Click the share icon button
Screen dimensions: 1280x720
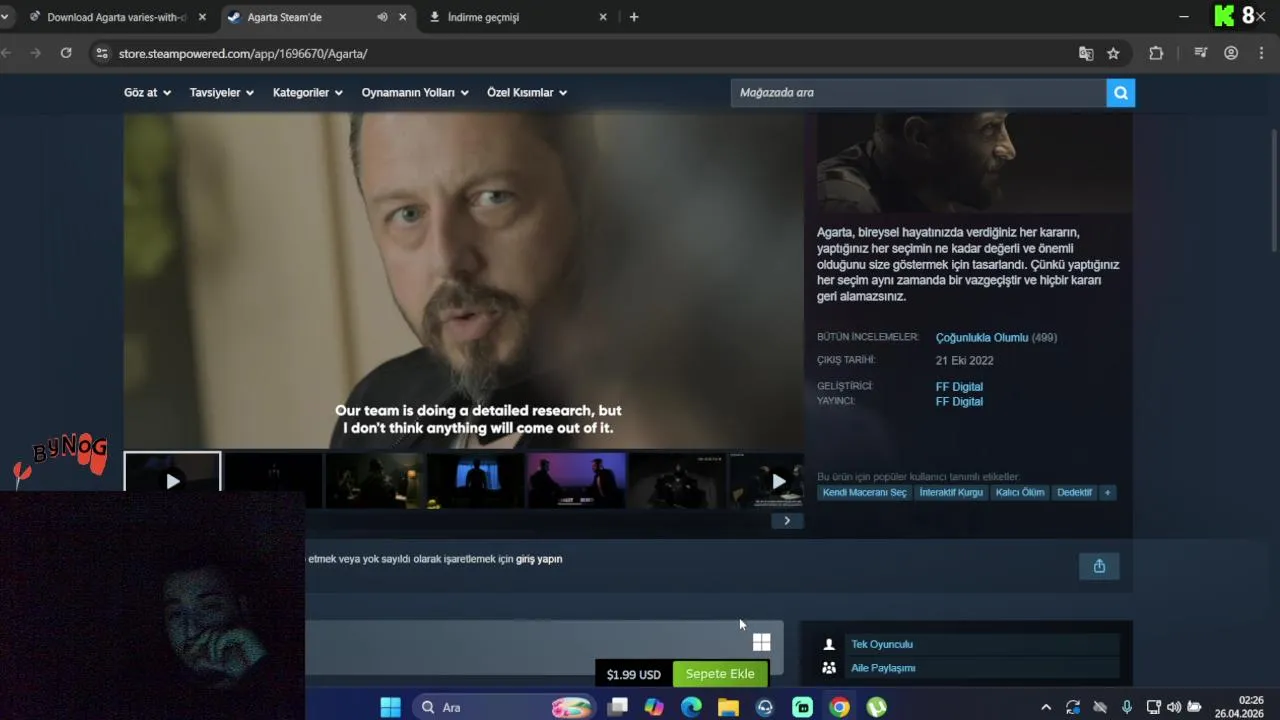click(1099, 566)
